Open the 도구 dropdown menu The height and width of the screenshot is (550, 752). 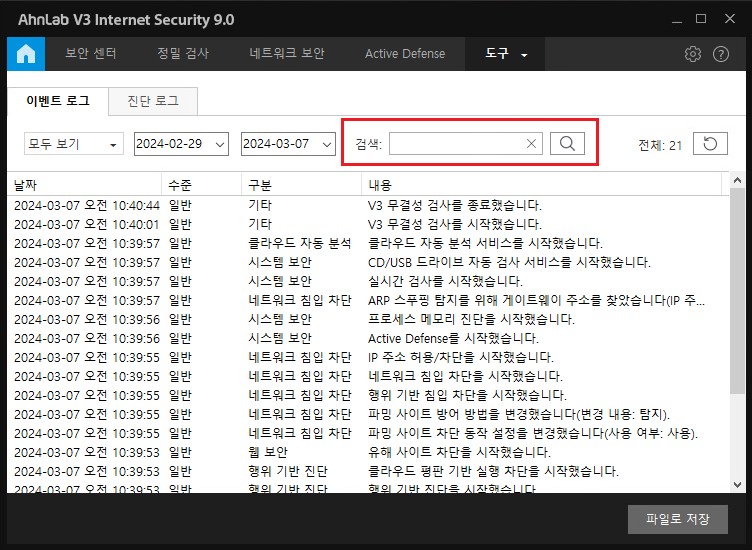coord(505,54)
